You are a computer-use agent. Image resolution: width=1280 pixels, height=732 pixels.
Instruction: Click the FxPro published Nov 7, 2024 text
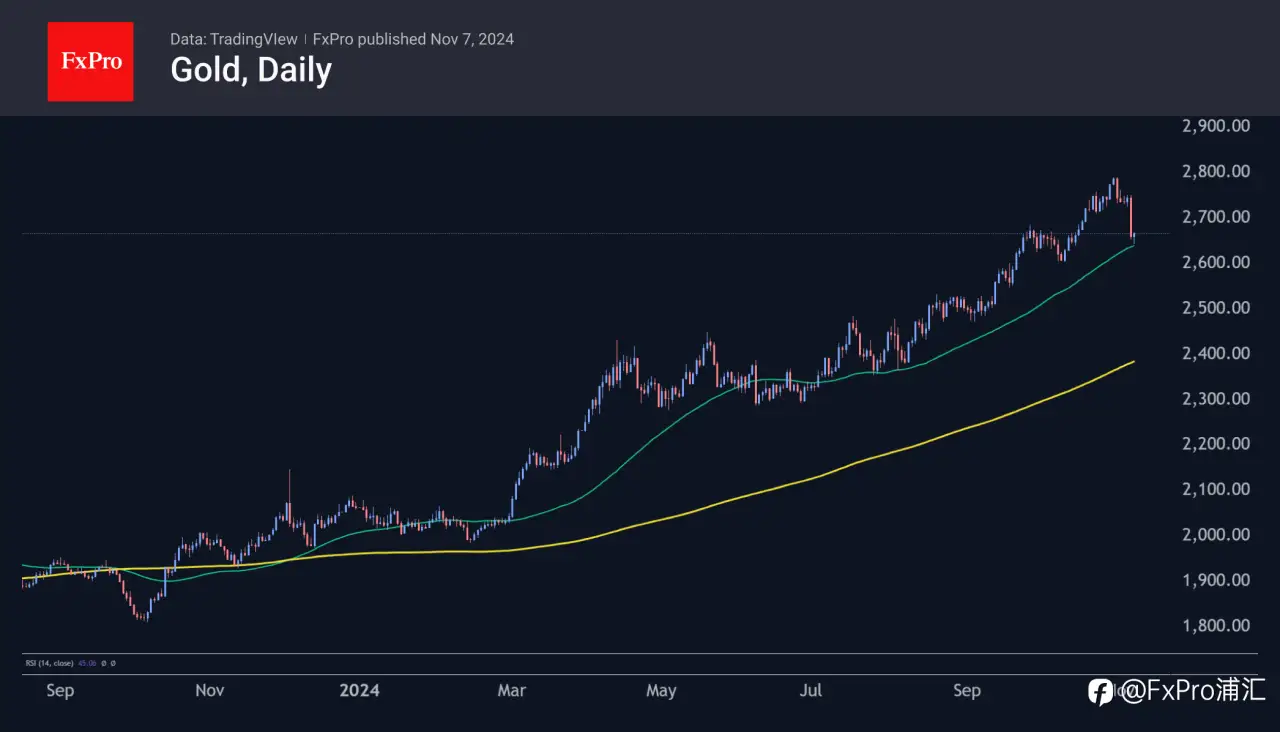coord(413,39)
